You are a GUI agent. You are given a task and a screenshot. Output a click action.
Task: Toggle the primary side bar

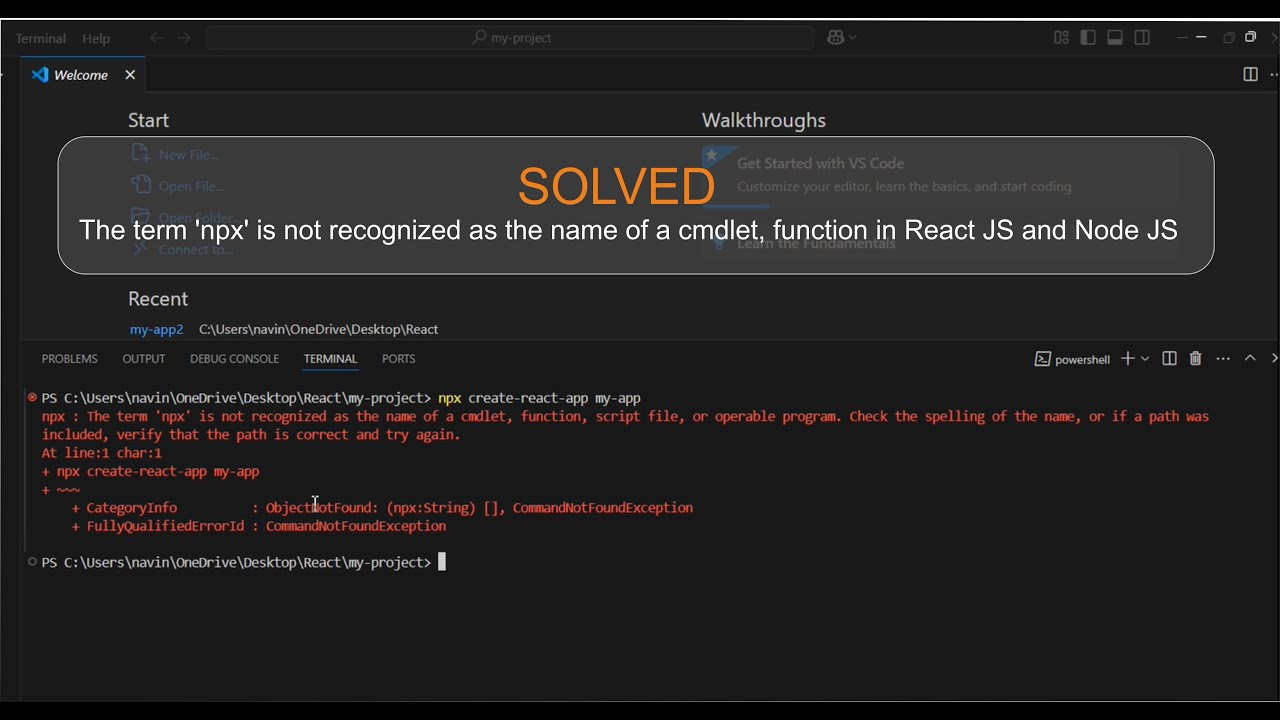[x=1088, y=37]
